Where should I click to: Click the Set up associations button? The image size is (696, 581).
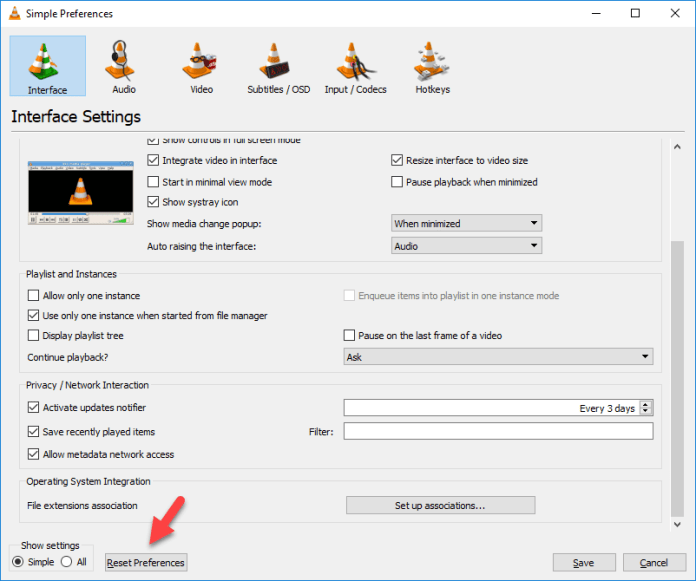[440, 506]
